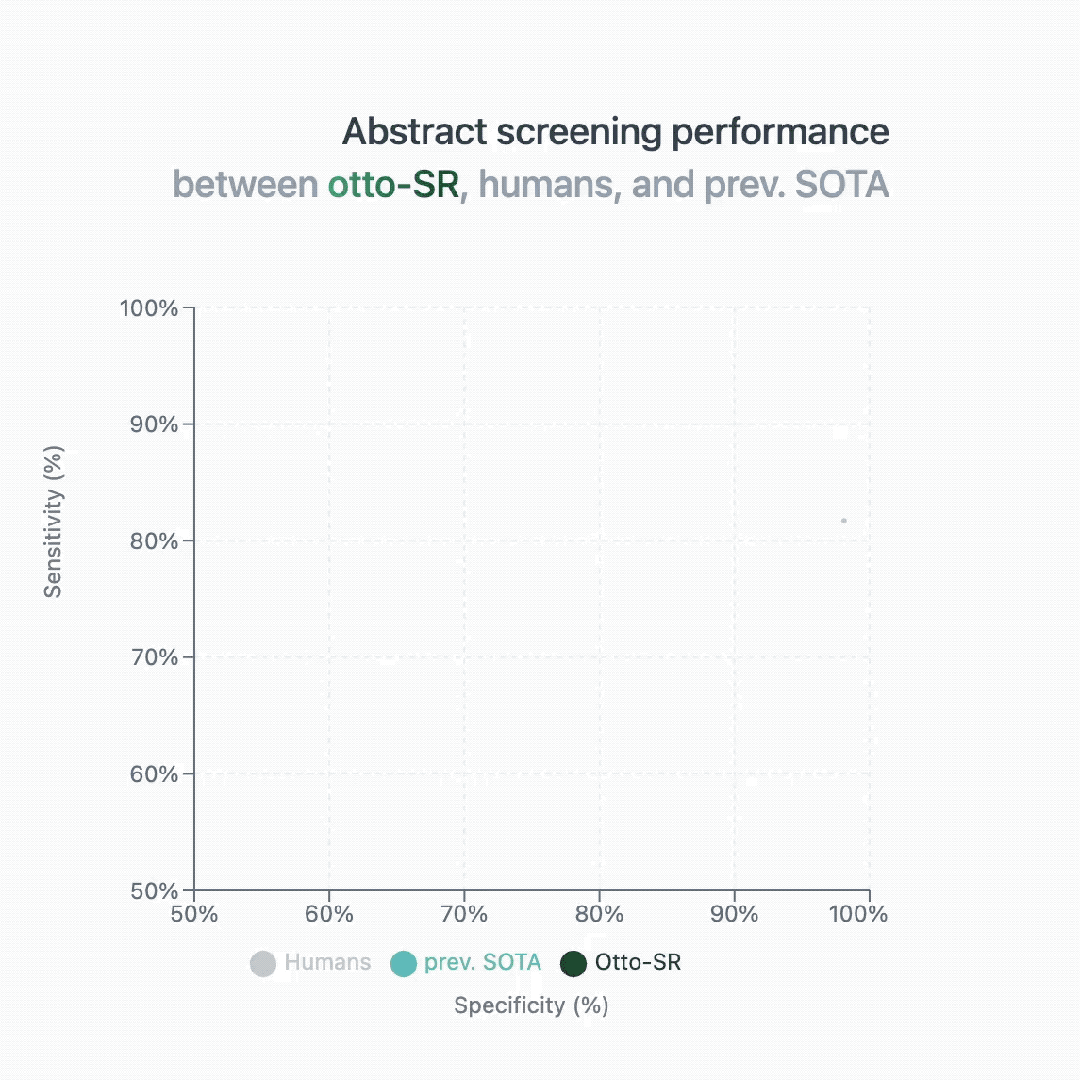Toggle the Otto-SR legend label
Viewport: 1080px width, 1080px height.
(638, 962)
